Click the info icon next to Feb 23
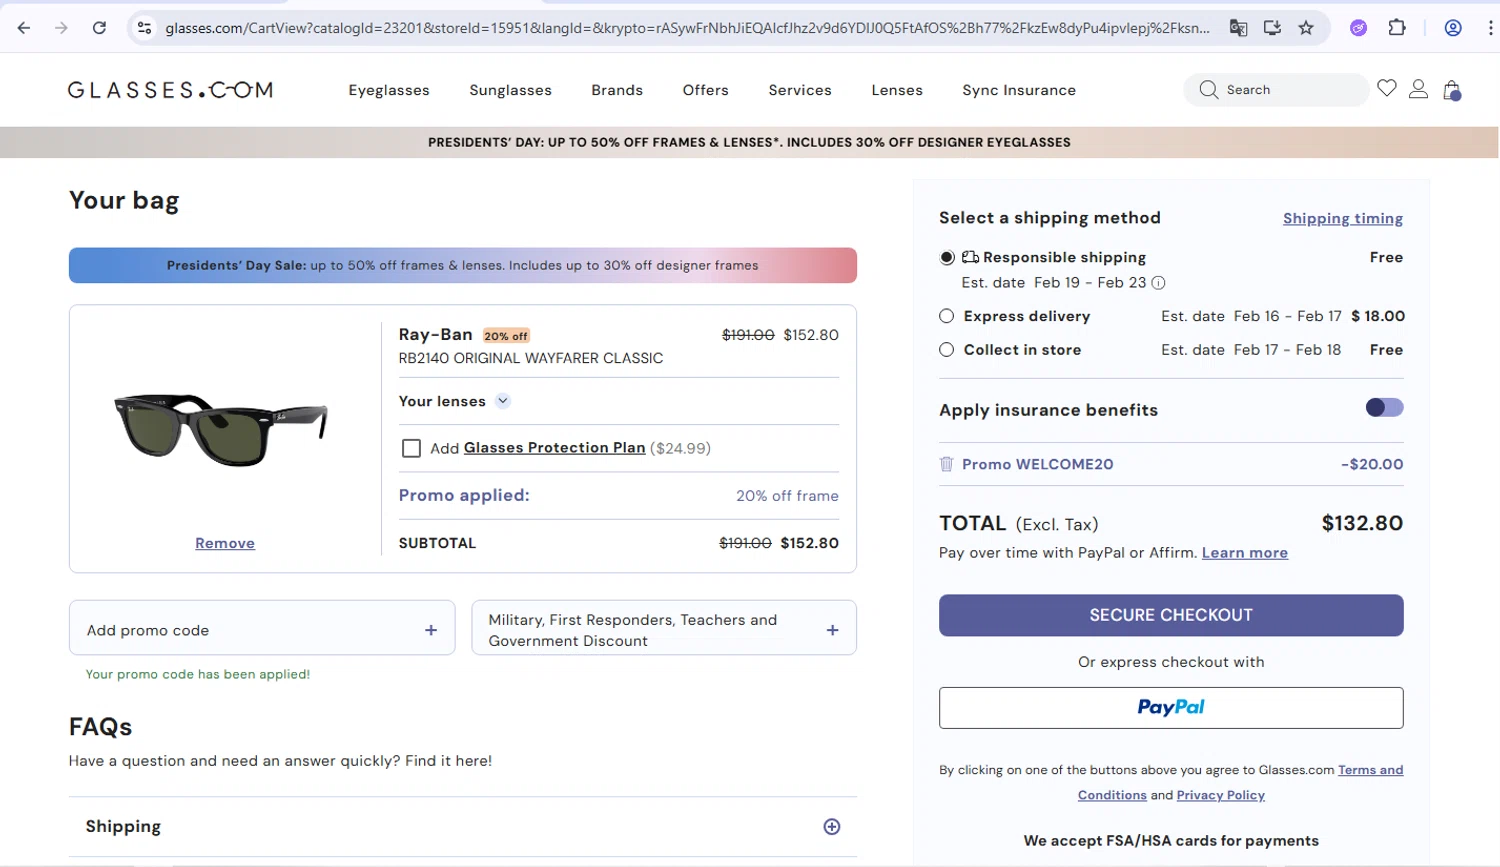The width and height of the screenshot is (1500, 867). [x=1158, y=283]
